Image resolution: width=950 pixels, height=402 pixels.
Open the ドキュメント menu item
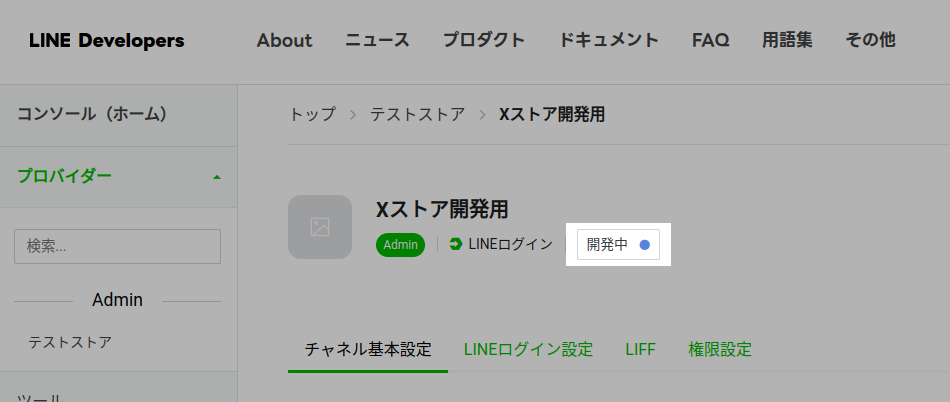[x=608, y=41]
